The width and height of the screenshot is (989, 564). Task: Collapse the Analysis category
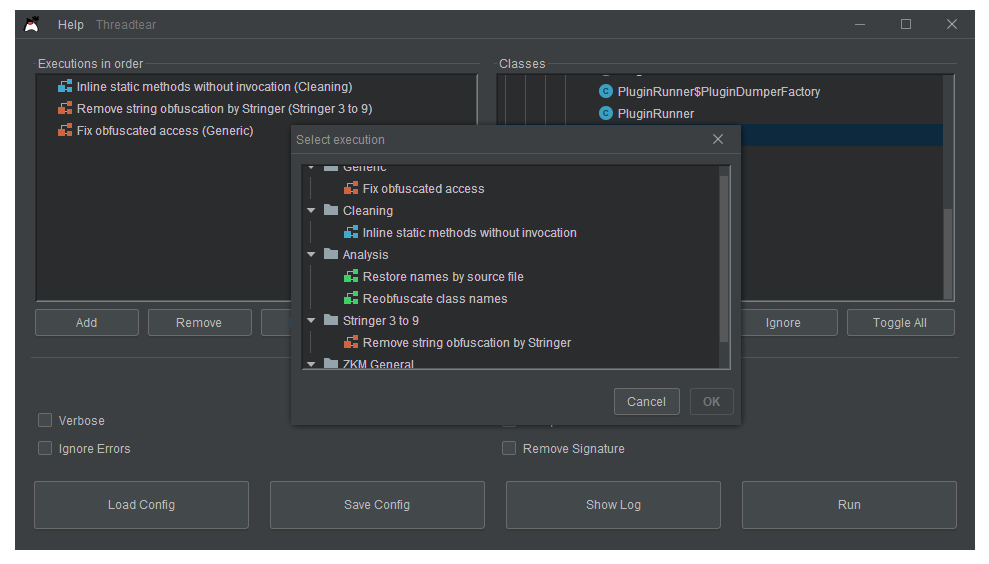tap(311, 254)
